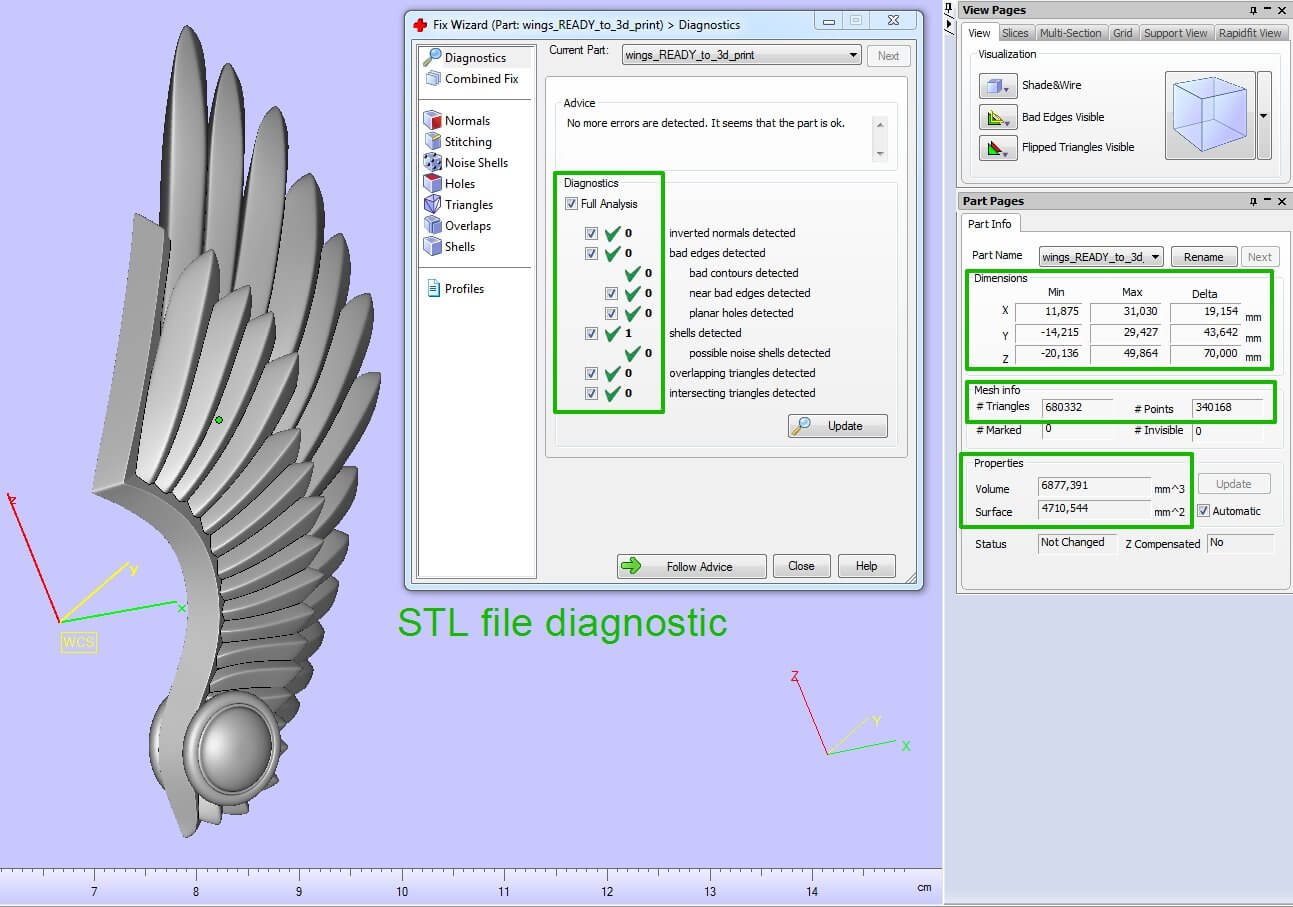Click the Bad Edges Visible icon
Image resolution: width=1293 pixels, height=907 pixels.
997,117
